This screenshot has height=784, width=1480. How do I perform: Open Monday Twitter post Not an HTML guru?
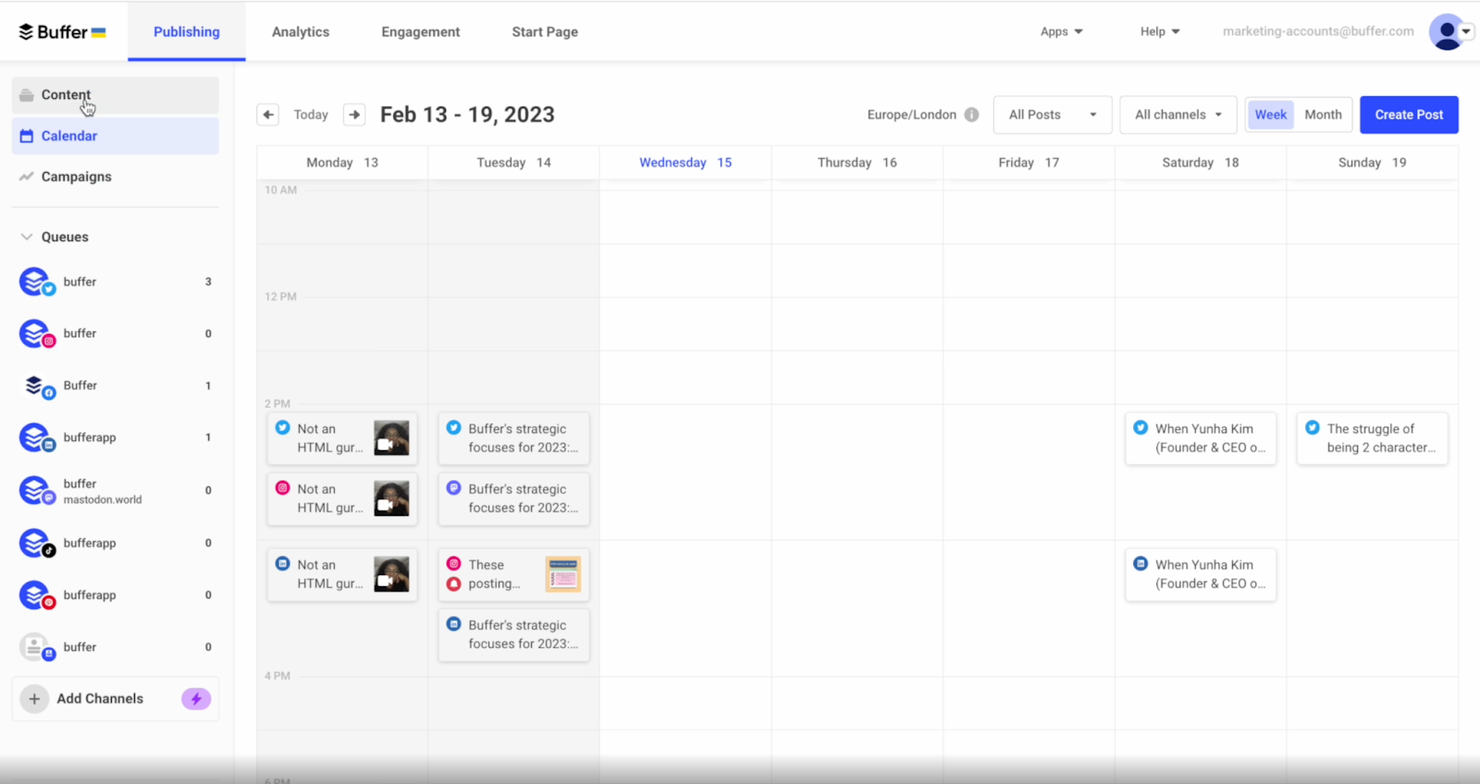point(342,438)
